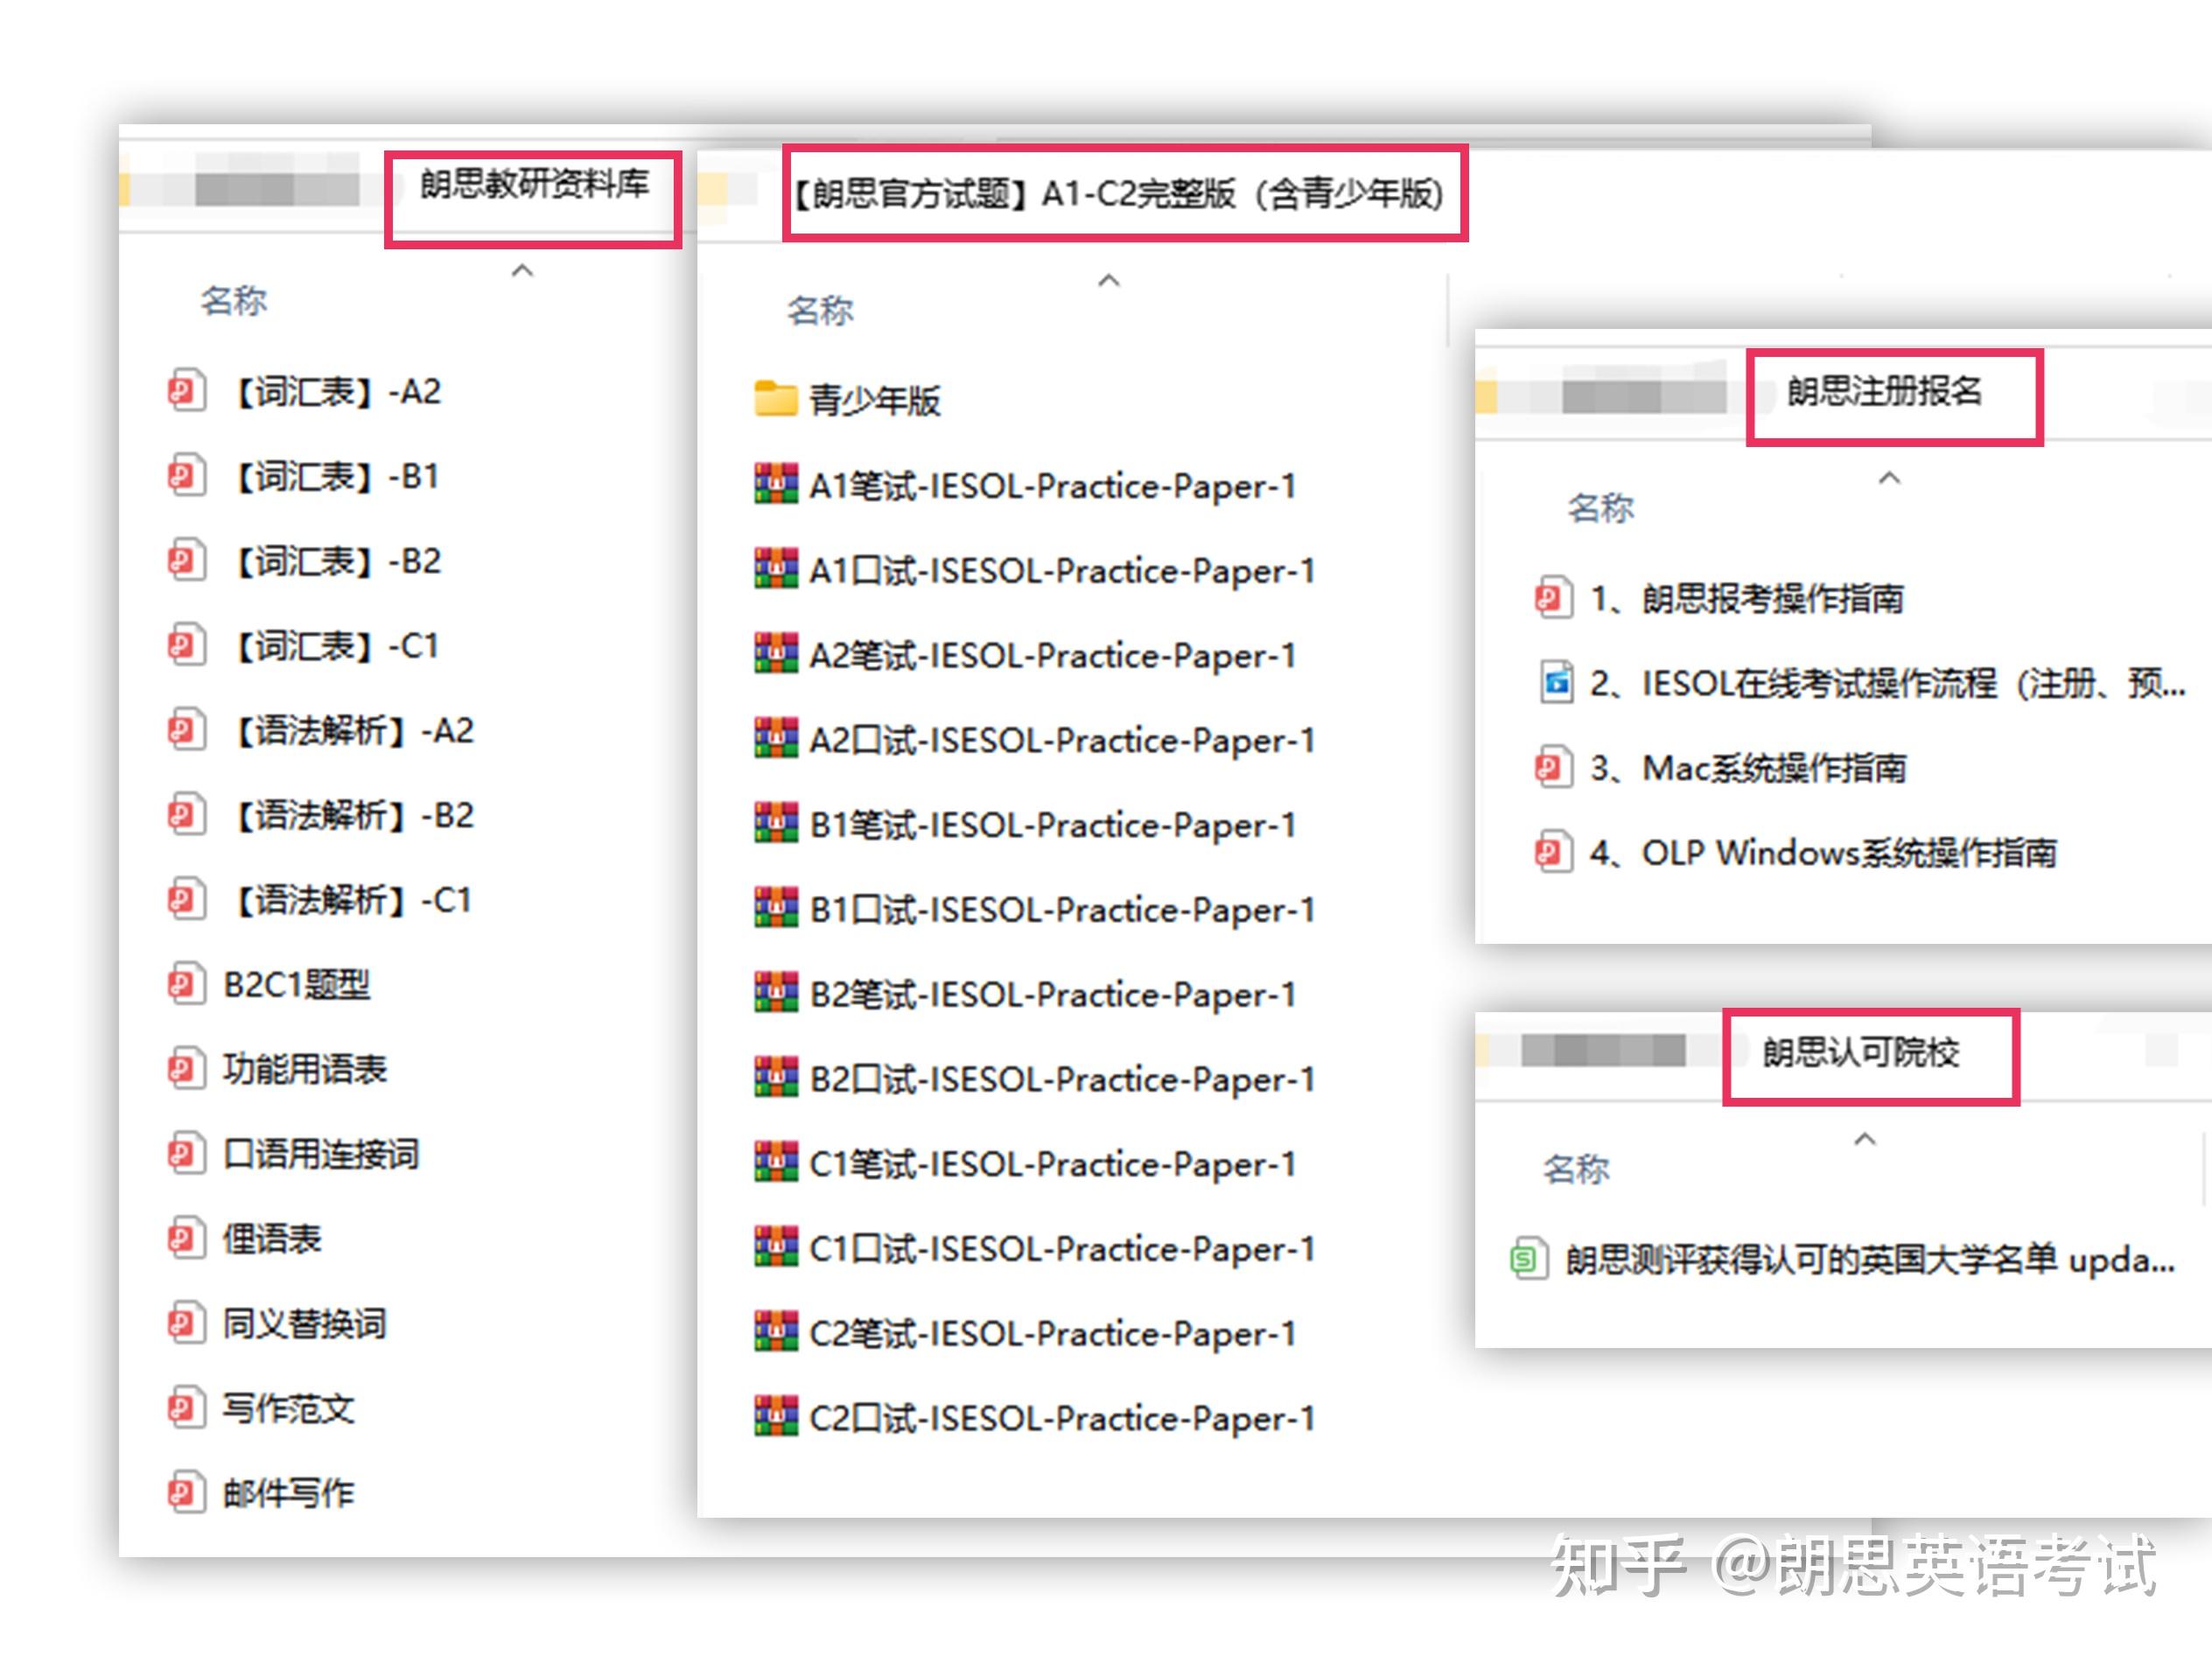Image resolution: width=2212 pixels, height=1656 pixels.
Task: Select the PDF icon for 【语法解析】-C1
Action: (x=186, y=900)
